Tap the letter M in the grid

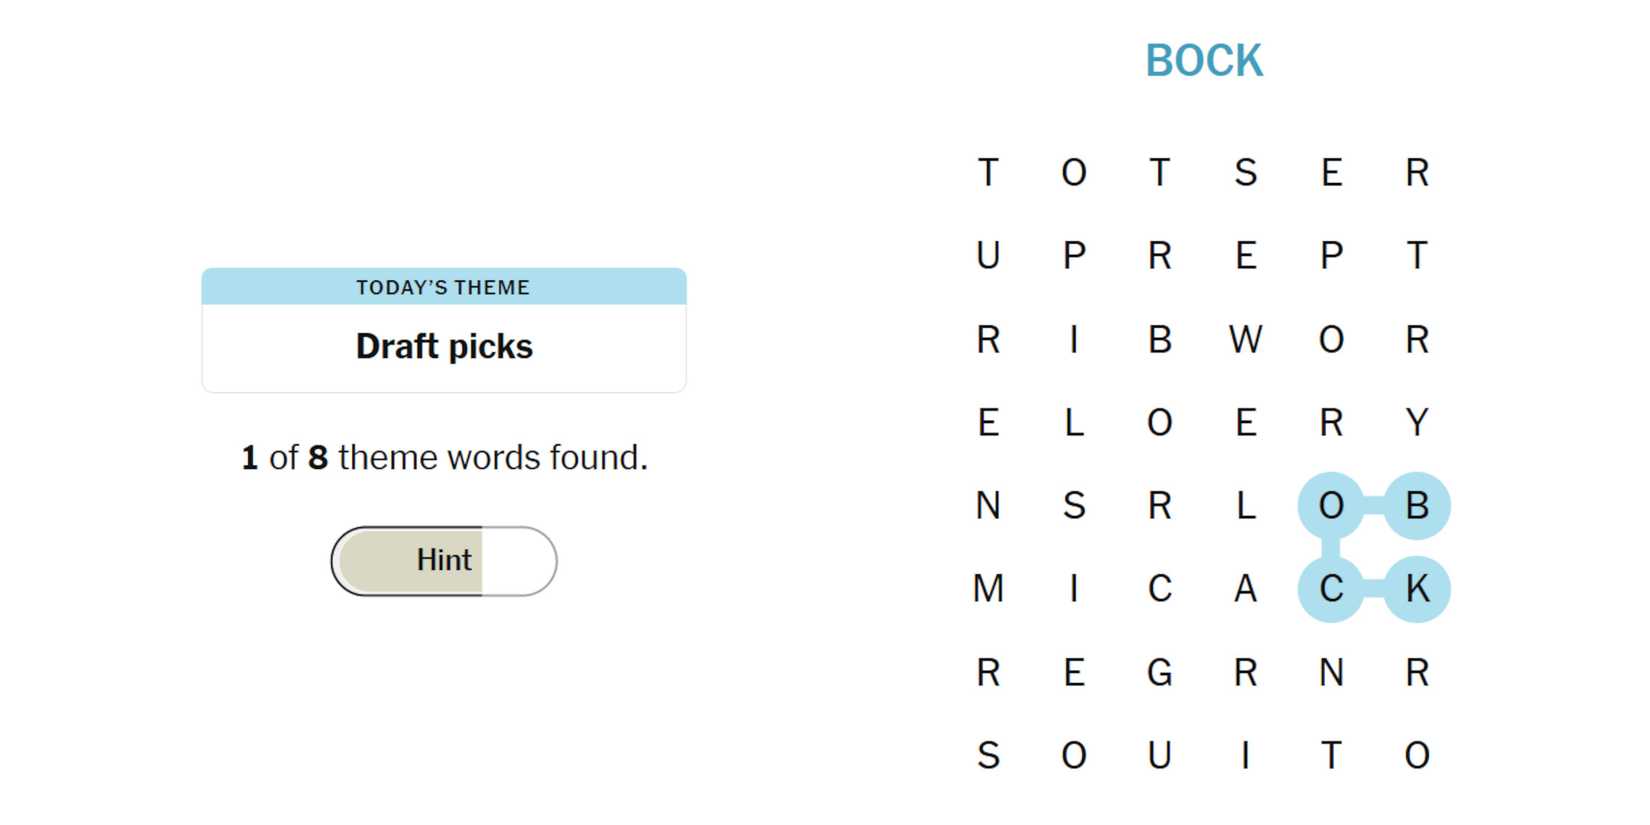point(988,589)
